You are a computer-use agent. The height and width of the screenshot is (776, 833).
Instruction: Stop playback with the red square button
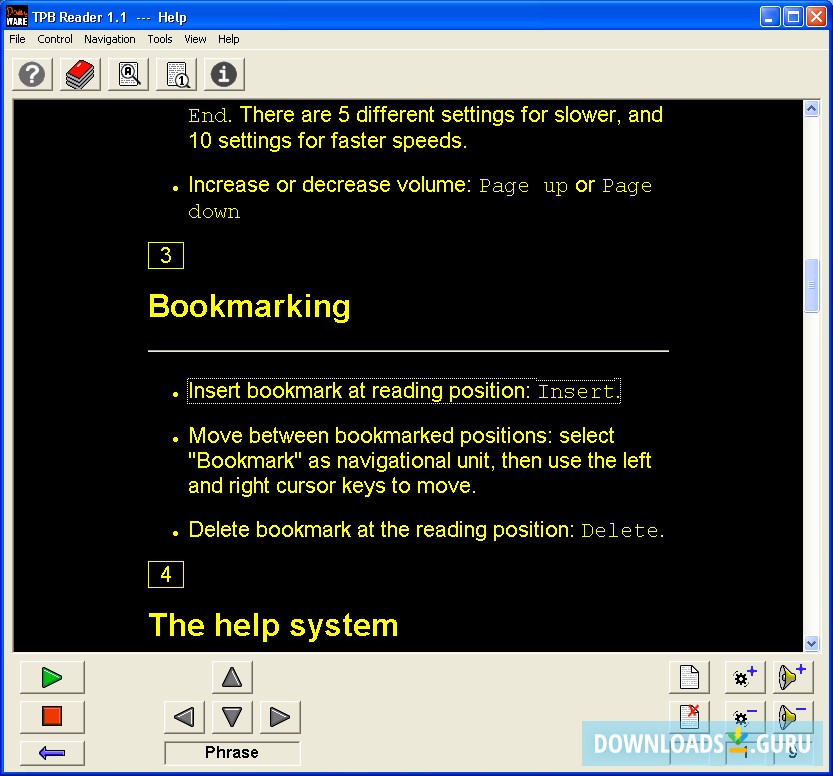[51, 717]
